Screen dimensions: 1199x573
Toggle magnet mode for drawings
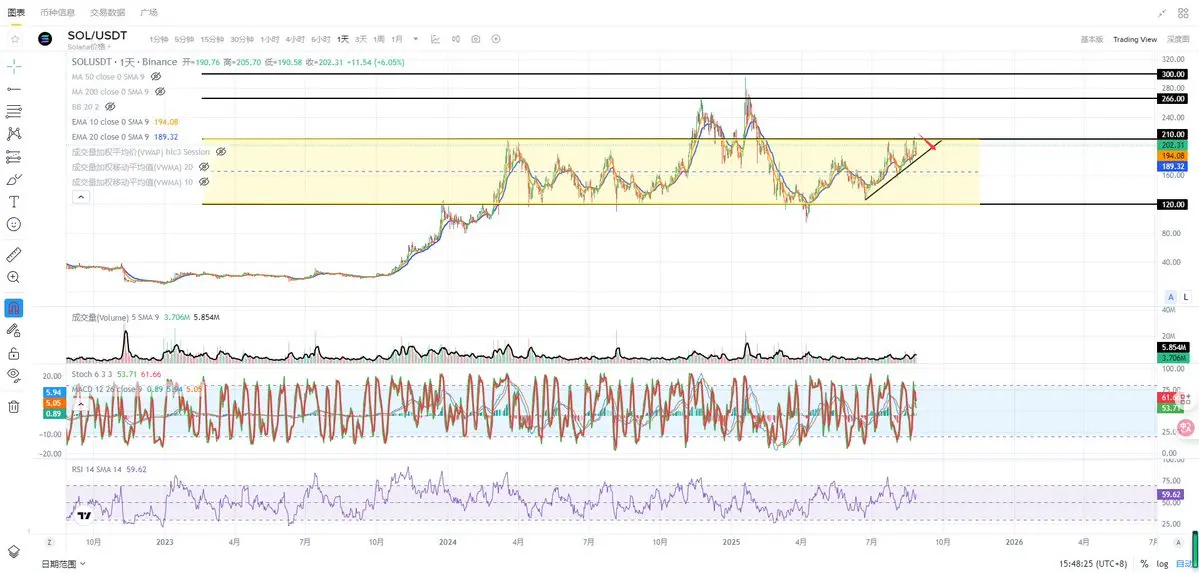14,308
